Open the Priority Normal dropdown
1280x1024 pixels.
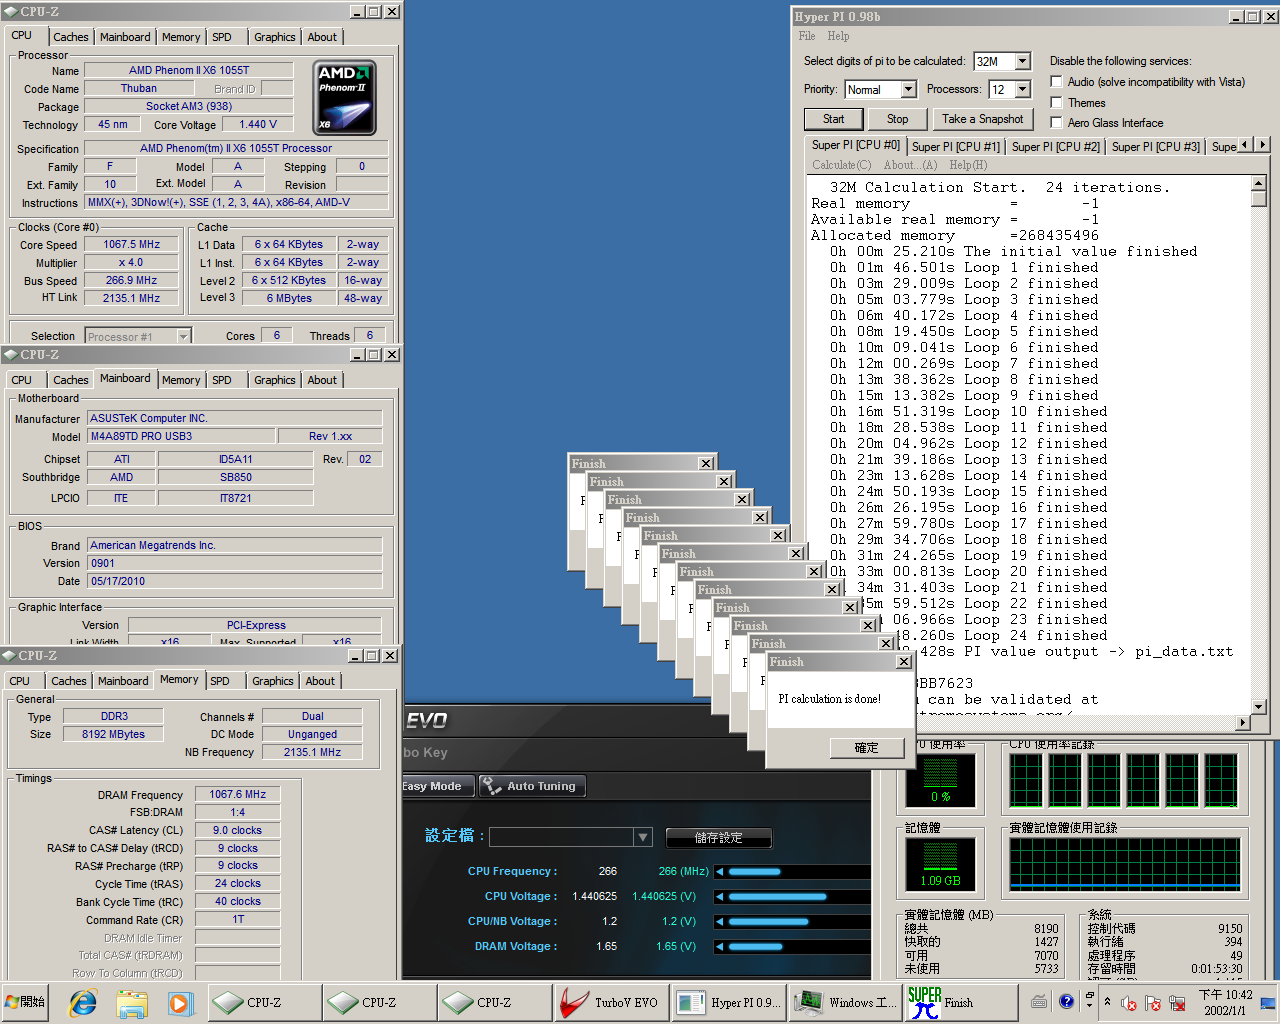(x=908, y=89)
